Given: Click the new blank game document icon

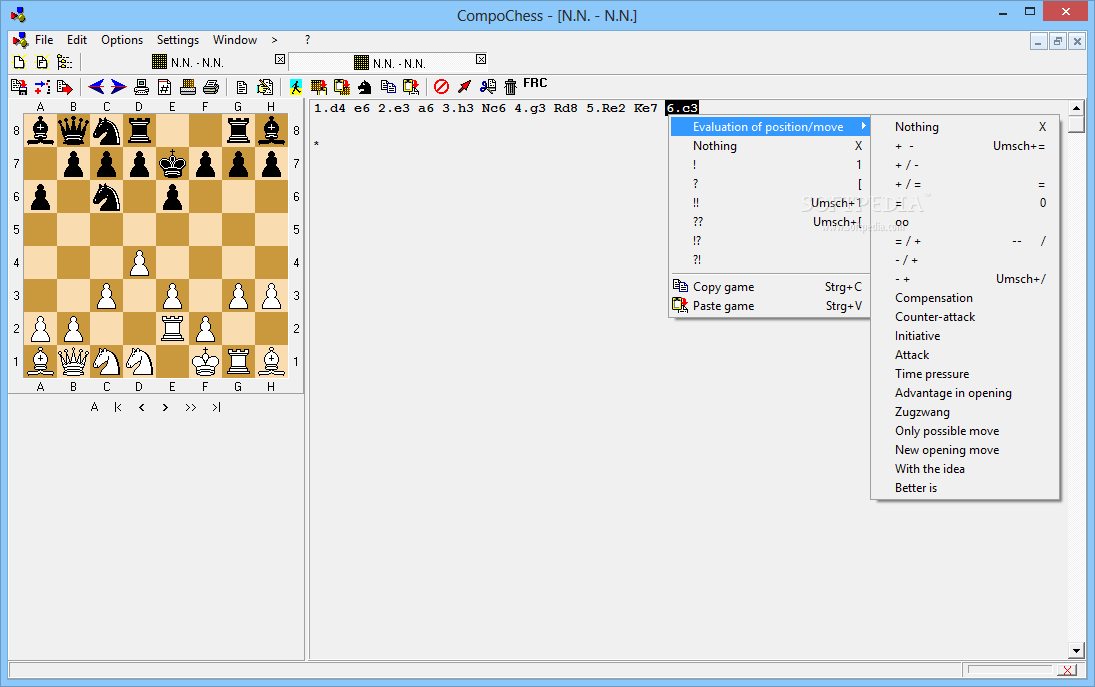Looking at the screenshot, I should (20, 62).
